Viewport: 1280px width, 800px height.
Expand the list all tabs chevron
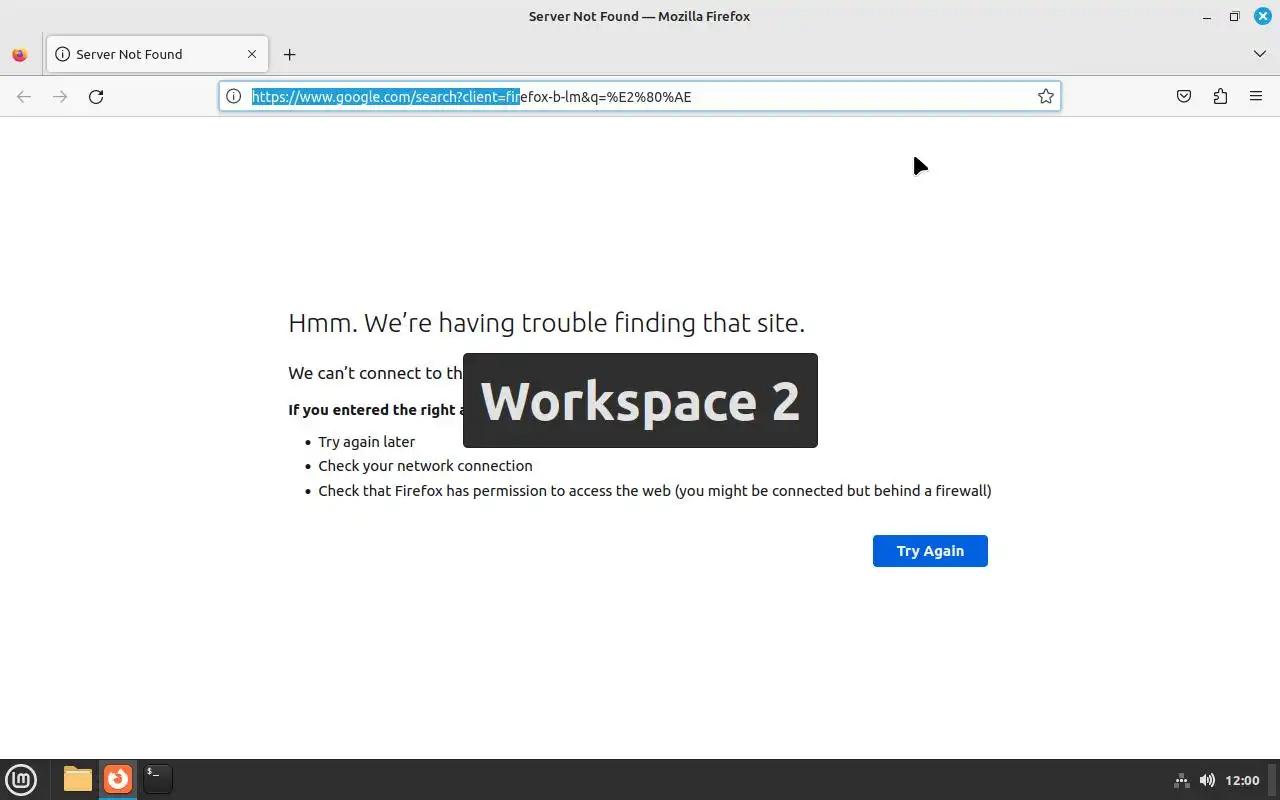pyautogui.click(x=1259, y=54)
